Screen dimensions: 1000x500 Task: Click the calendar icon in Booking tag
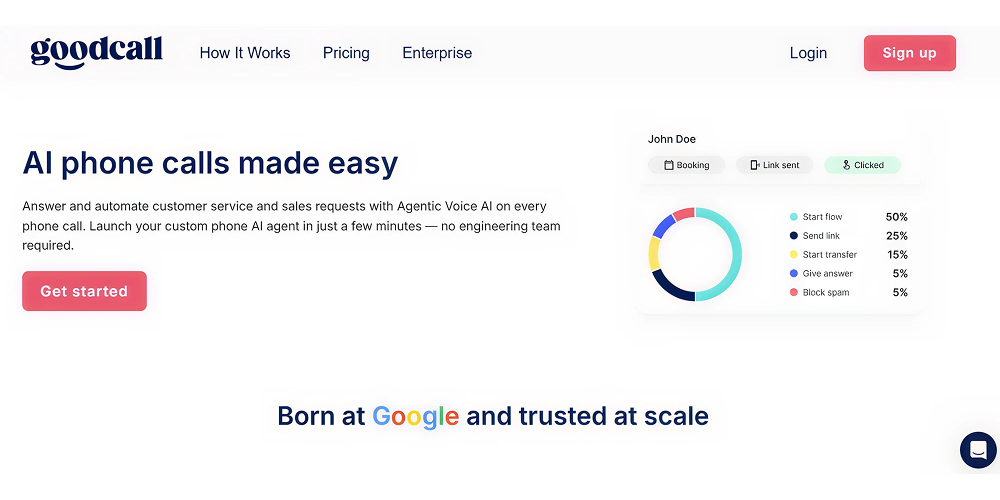[668, 165]
